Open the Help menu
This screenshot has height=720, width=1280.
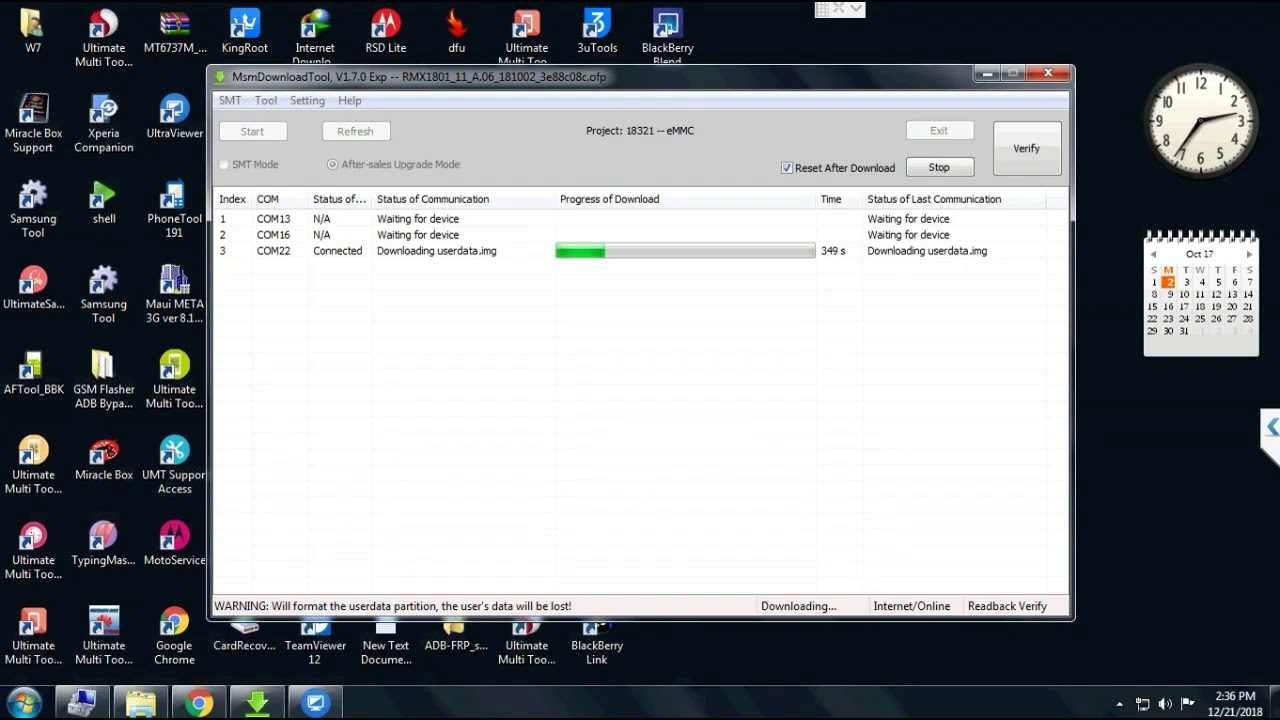tap(349, 100)
